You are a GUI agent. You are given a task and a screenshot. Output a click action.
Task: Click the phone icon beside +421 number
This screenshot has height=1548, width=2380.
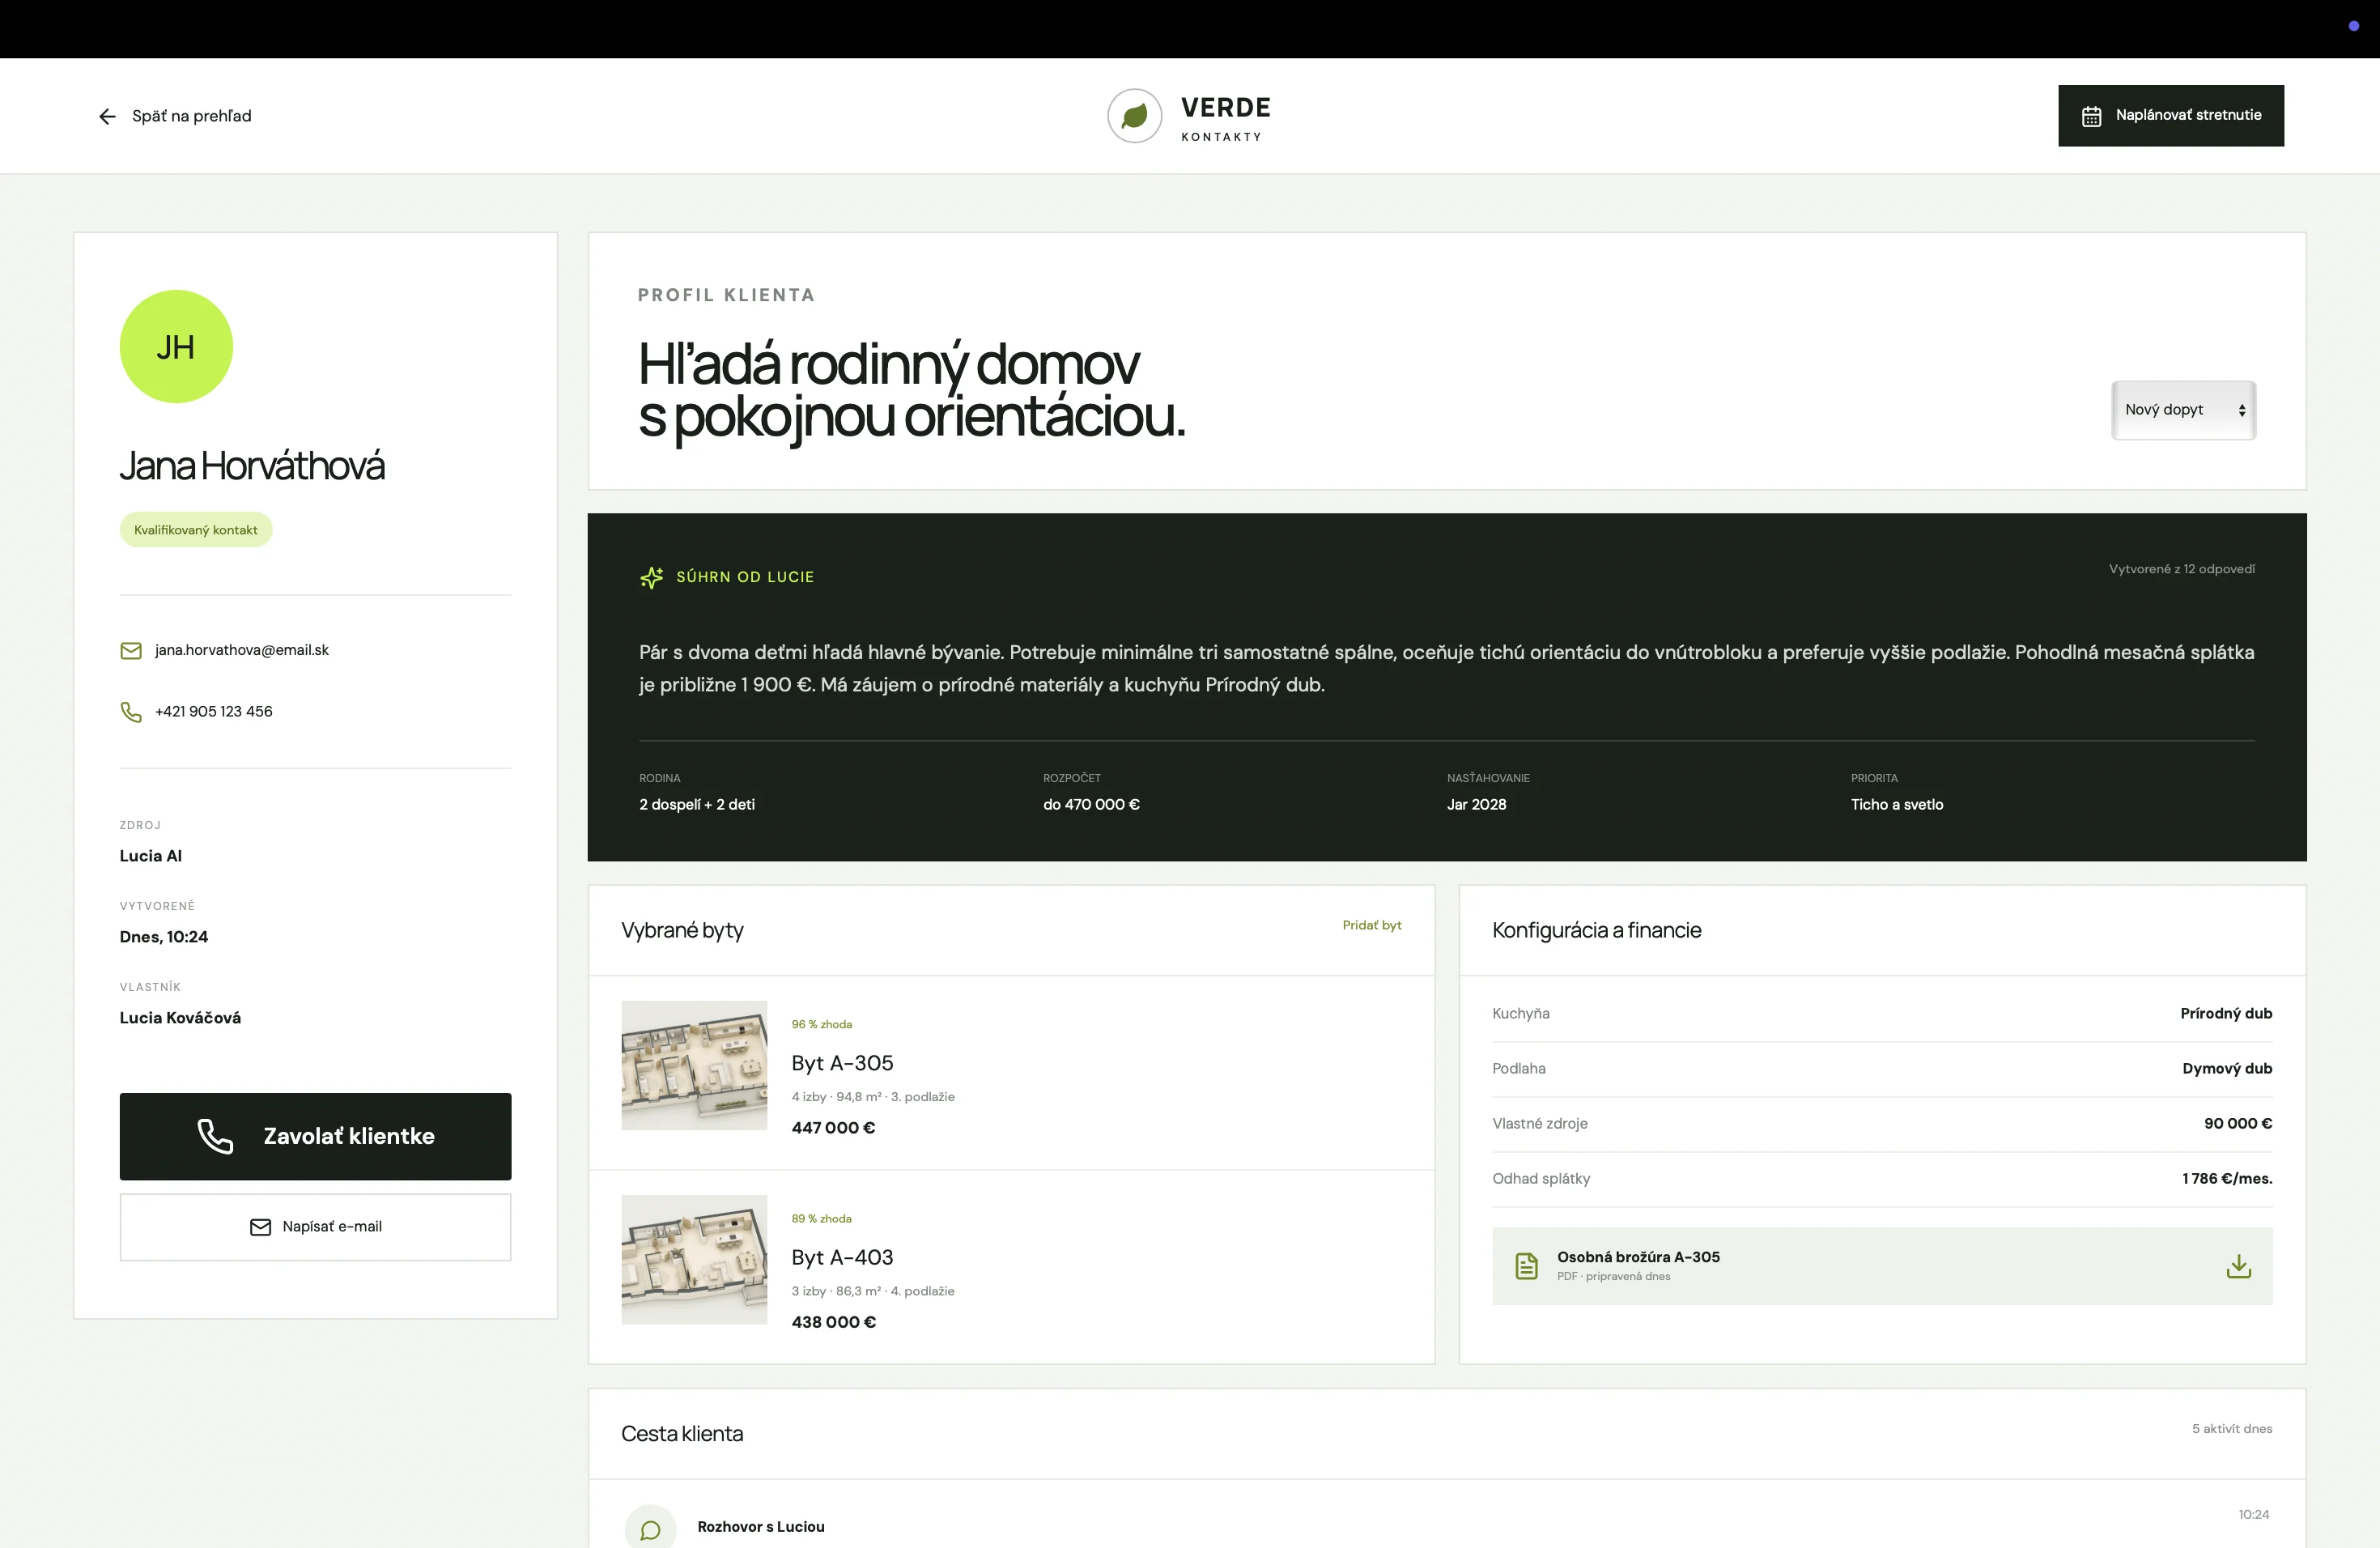pos(131,712)
